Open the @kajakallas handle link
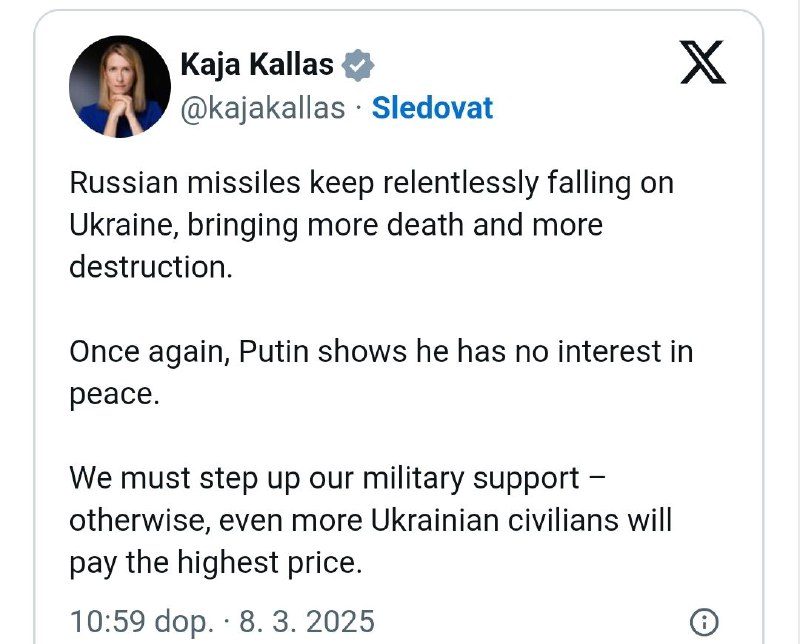The width and height of the screenshot is (800, 644). pos(262,108)
